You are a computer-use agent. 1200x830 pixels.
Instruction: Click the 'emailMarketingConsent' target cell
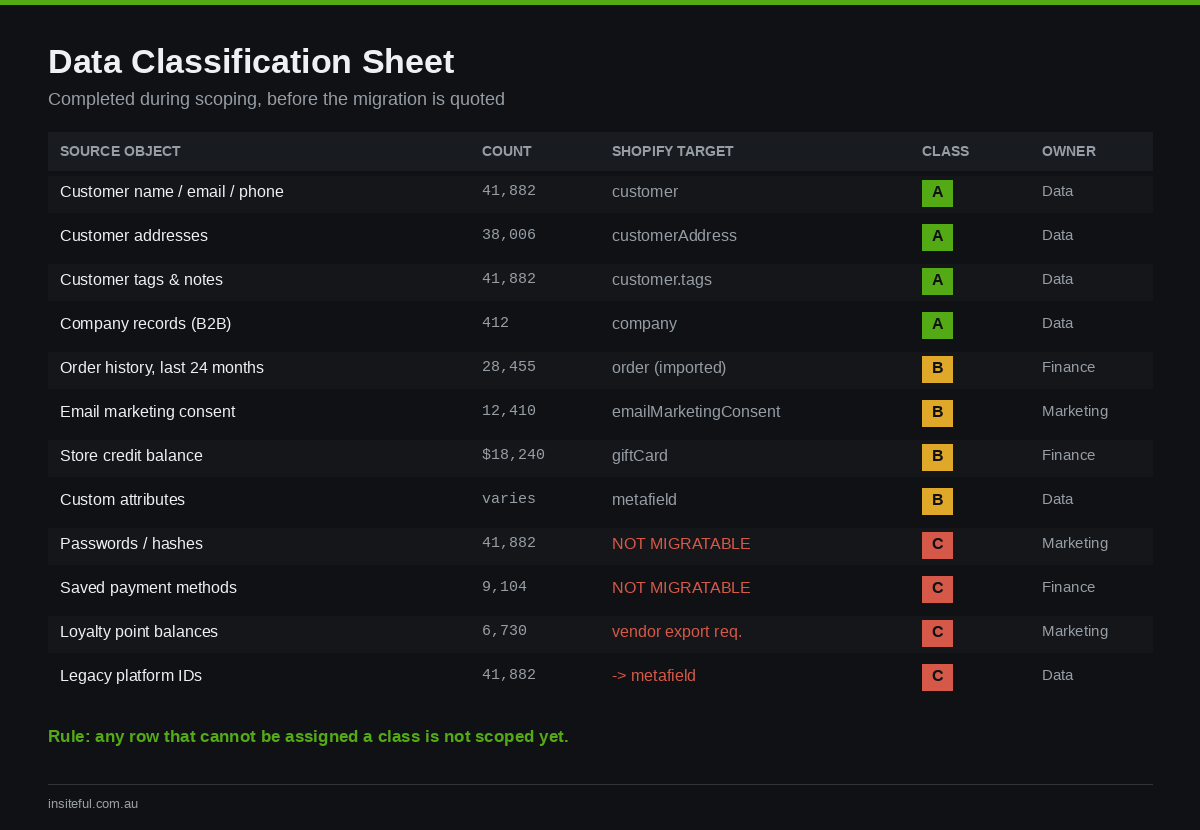click(696, 411)
